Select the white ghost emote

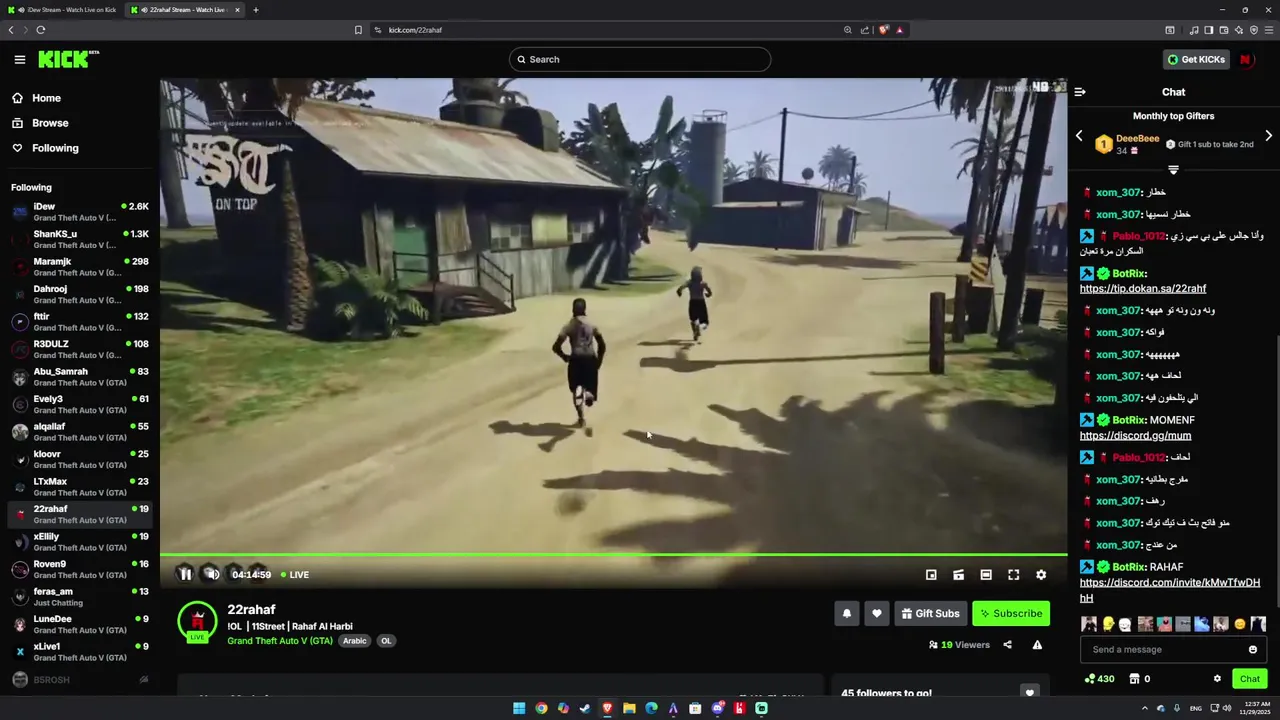[1125, 624]
